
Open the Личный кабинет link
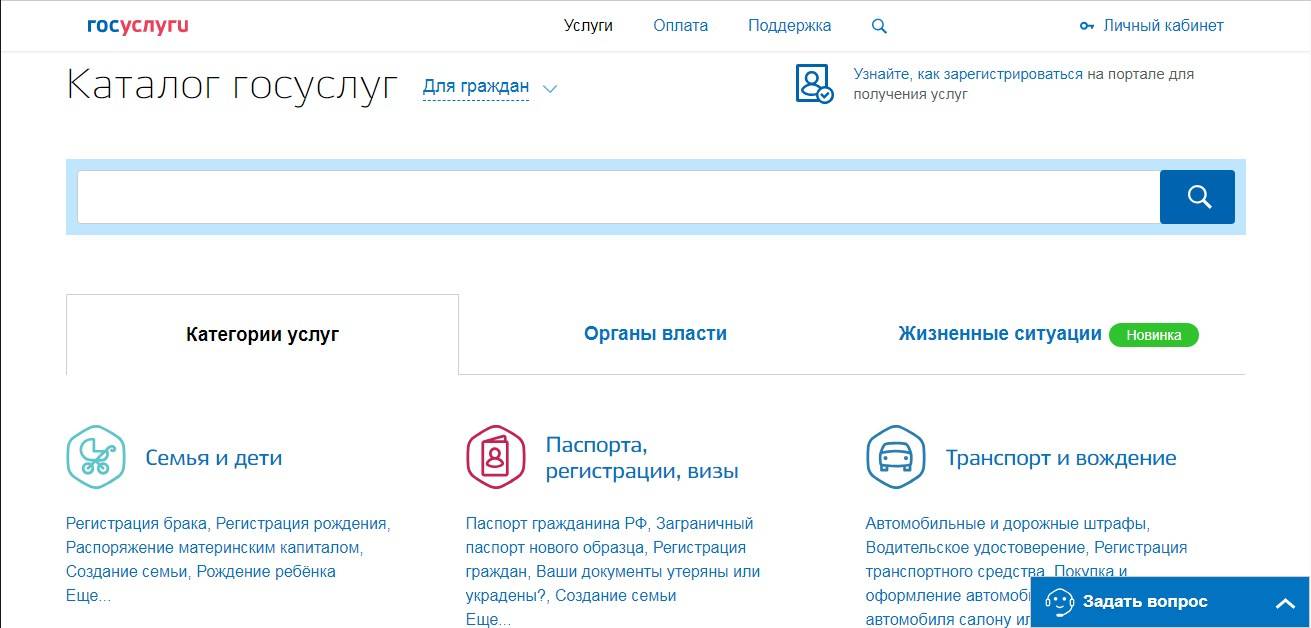[1163, 26]
